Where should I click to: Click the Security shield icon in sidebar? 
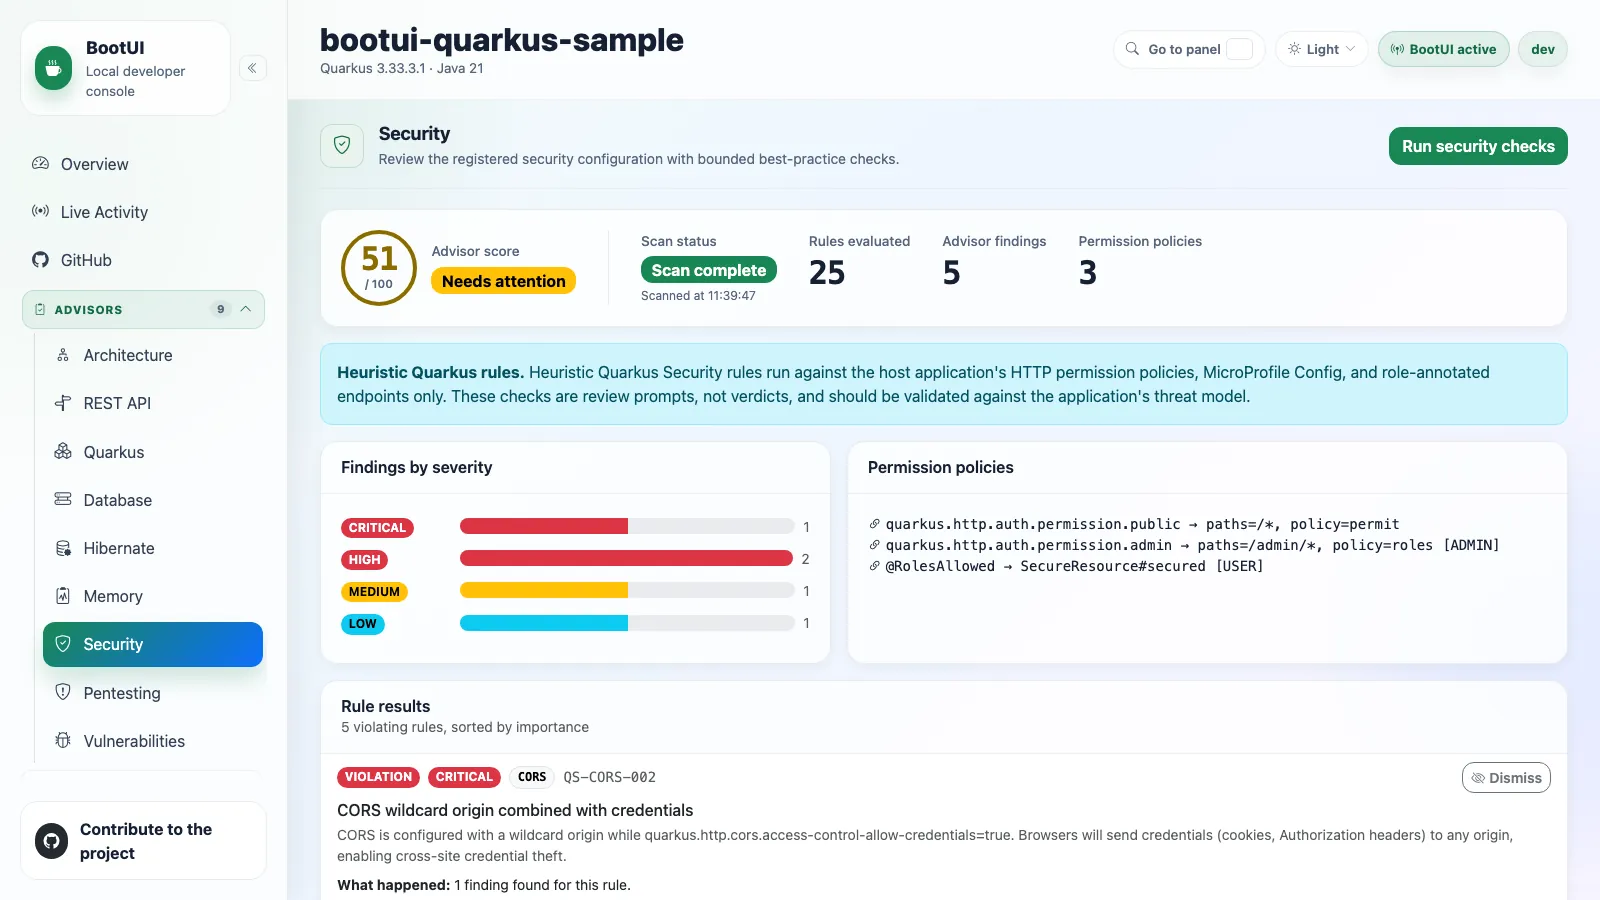pos(63,644)
